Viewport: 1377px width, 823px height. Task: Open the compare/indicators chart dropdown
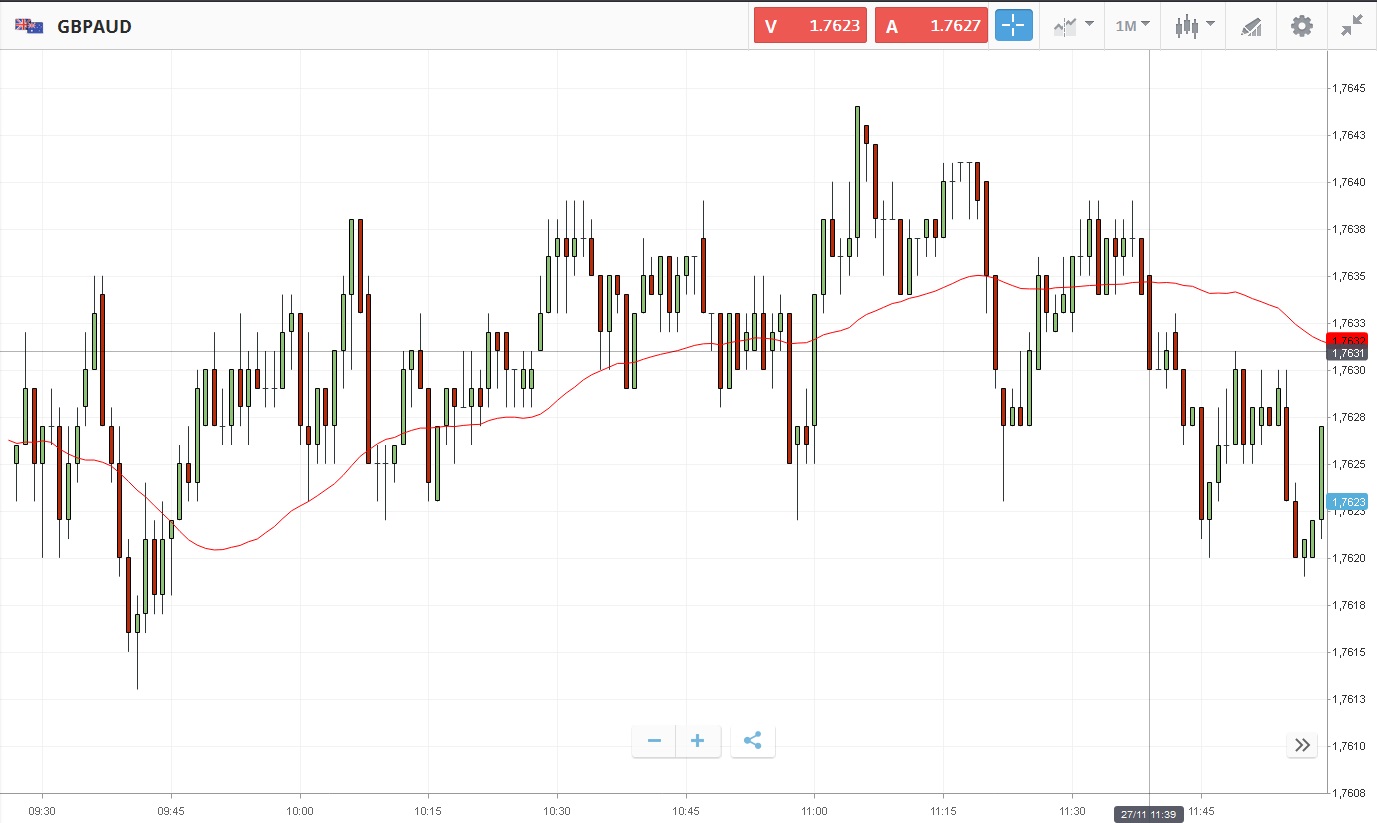tap(1073, 26)
